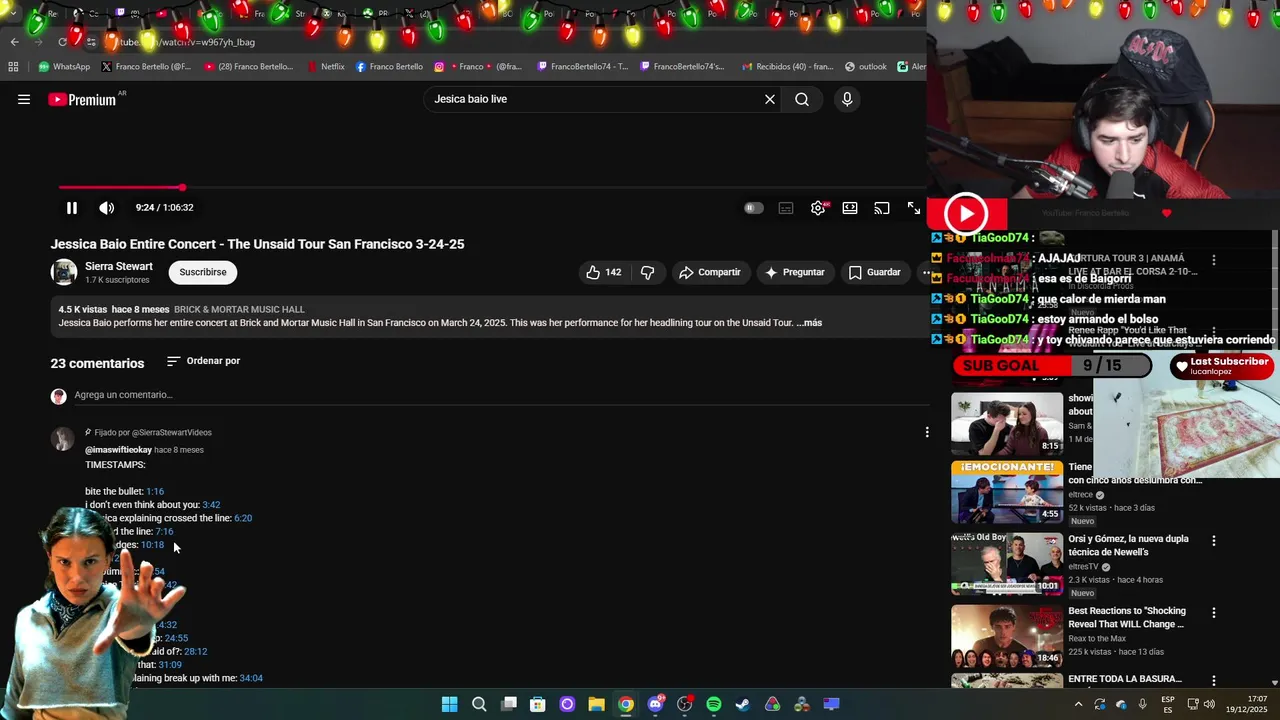Open the pinned comment three-dot menu
This screenshot has height=720, width=1280.
[x=927, y=432]
